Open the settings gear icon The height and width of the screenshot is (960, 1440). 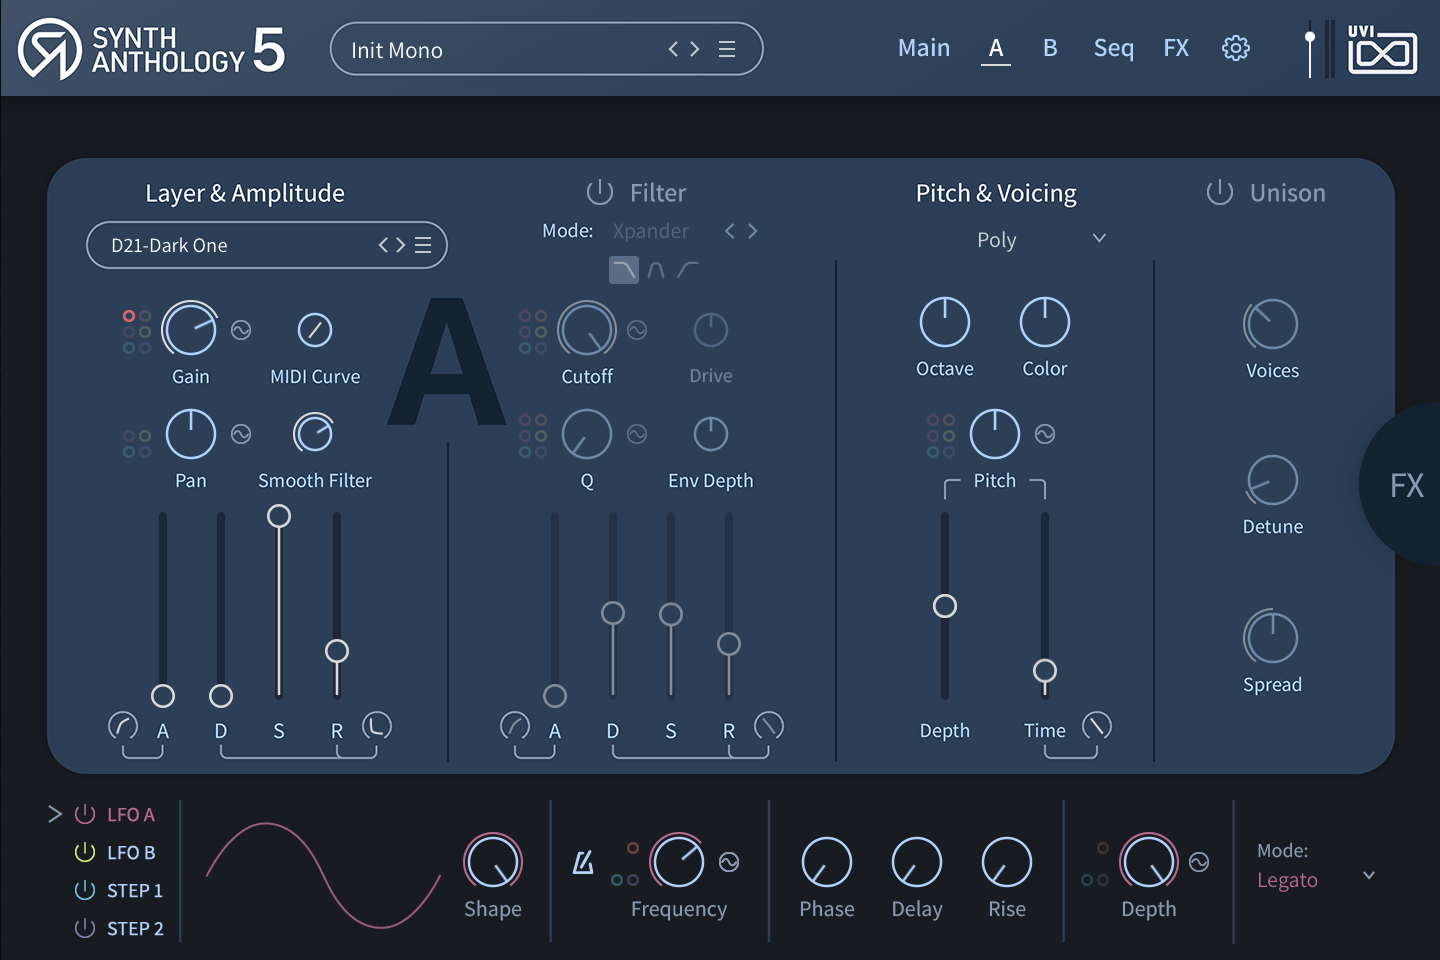[1236, 48]
